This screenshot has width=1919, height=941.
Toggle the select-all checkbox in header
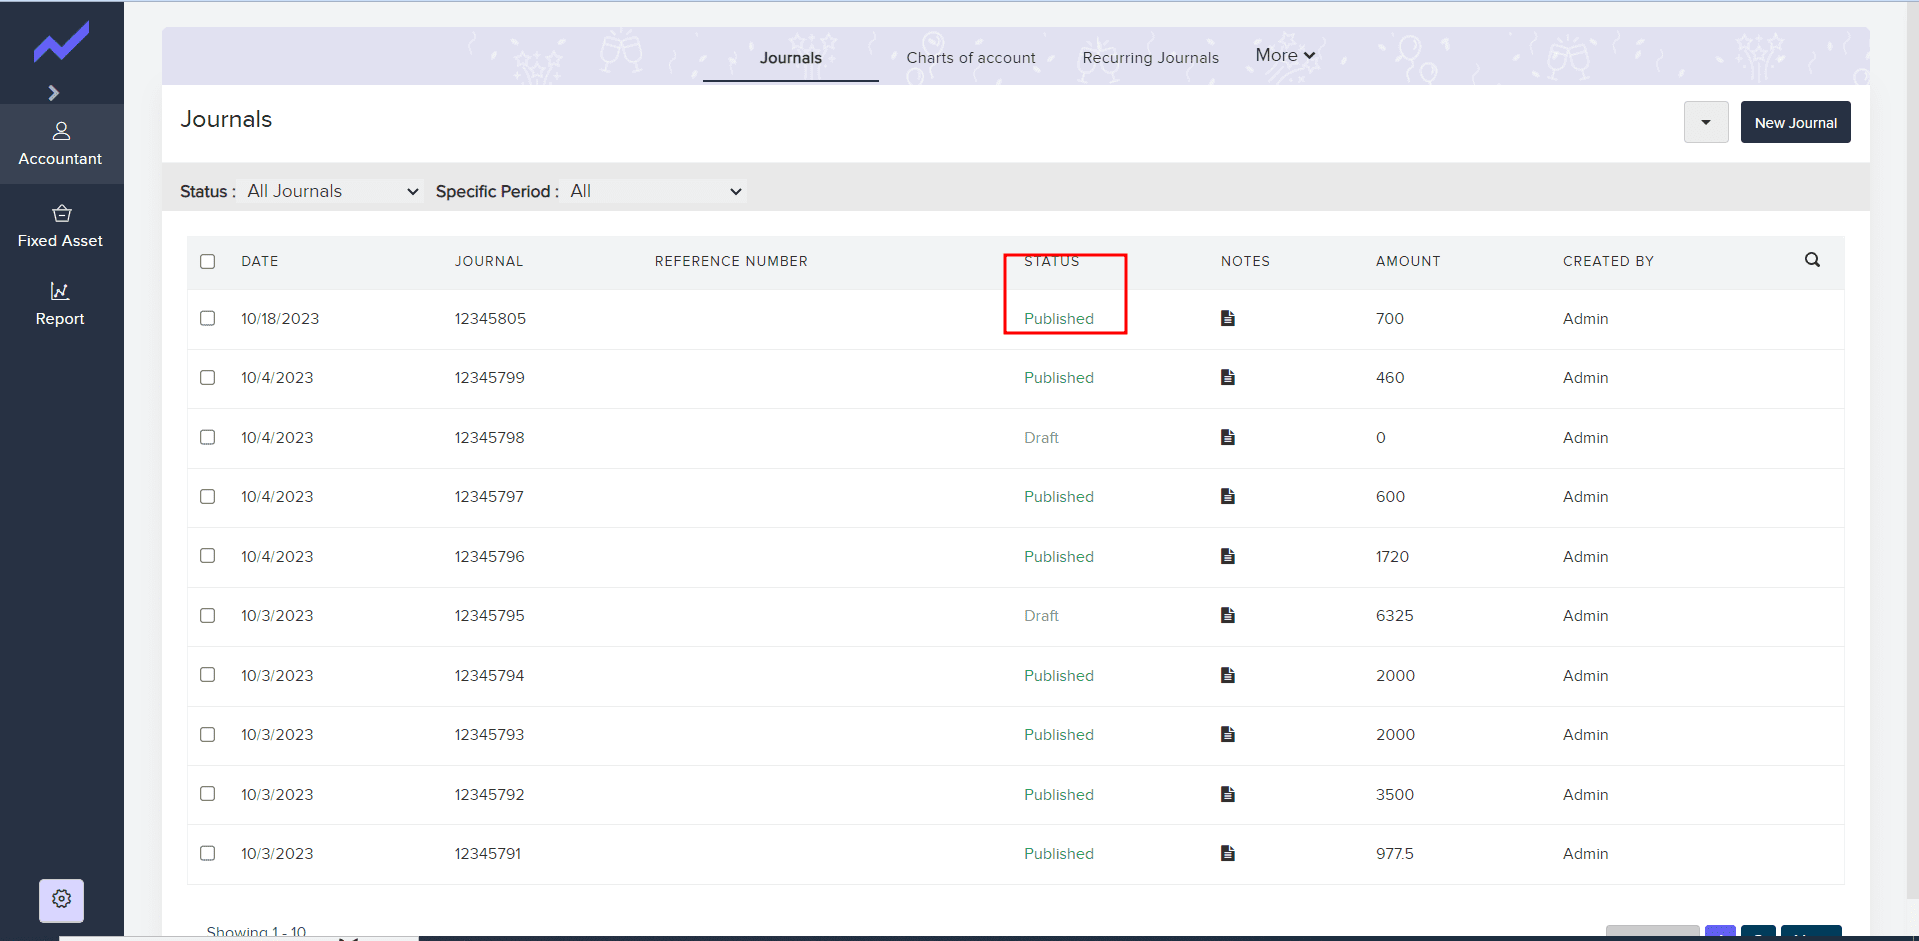tap(207, 261)
